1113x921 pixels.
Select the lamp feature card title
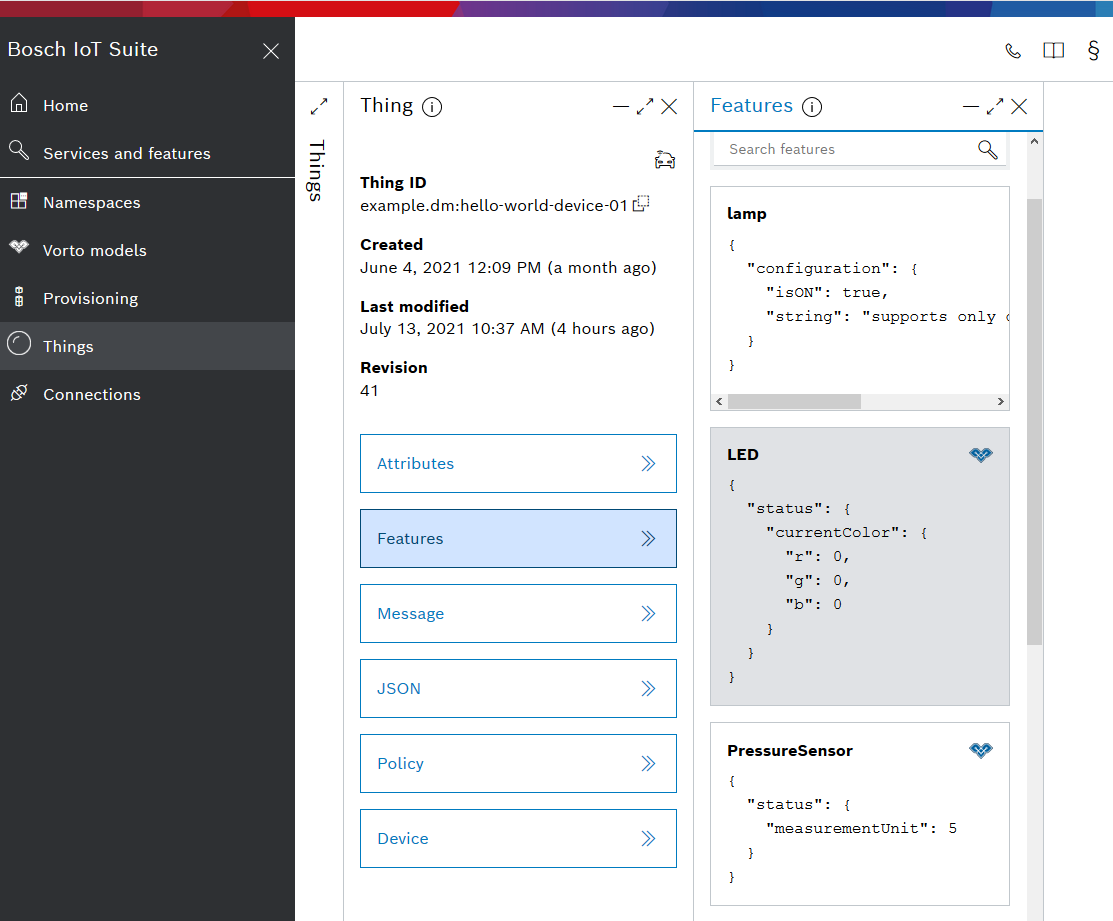747,214
